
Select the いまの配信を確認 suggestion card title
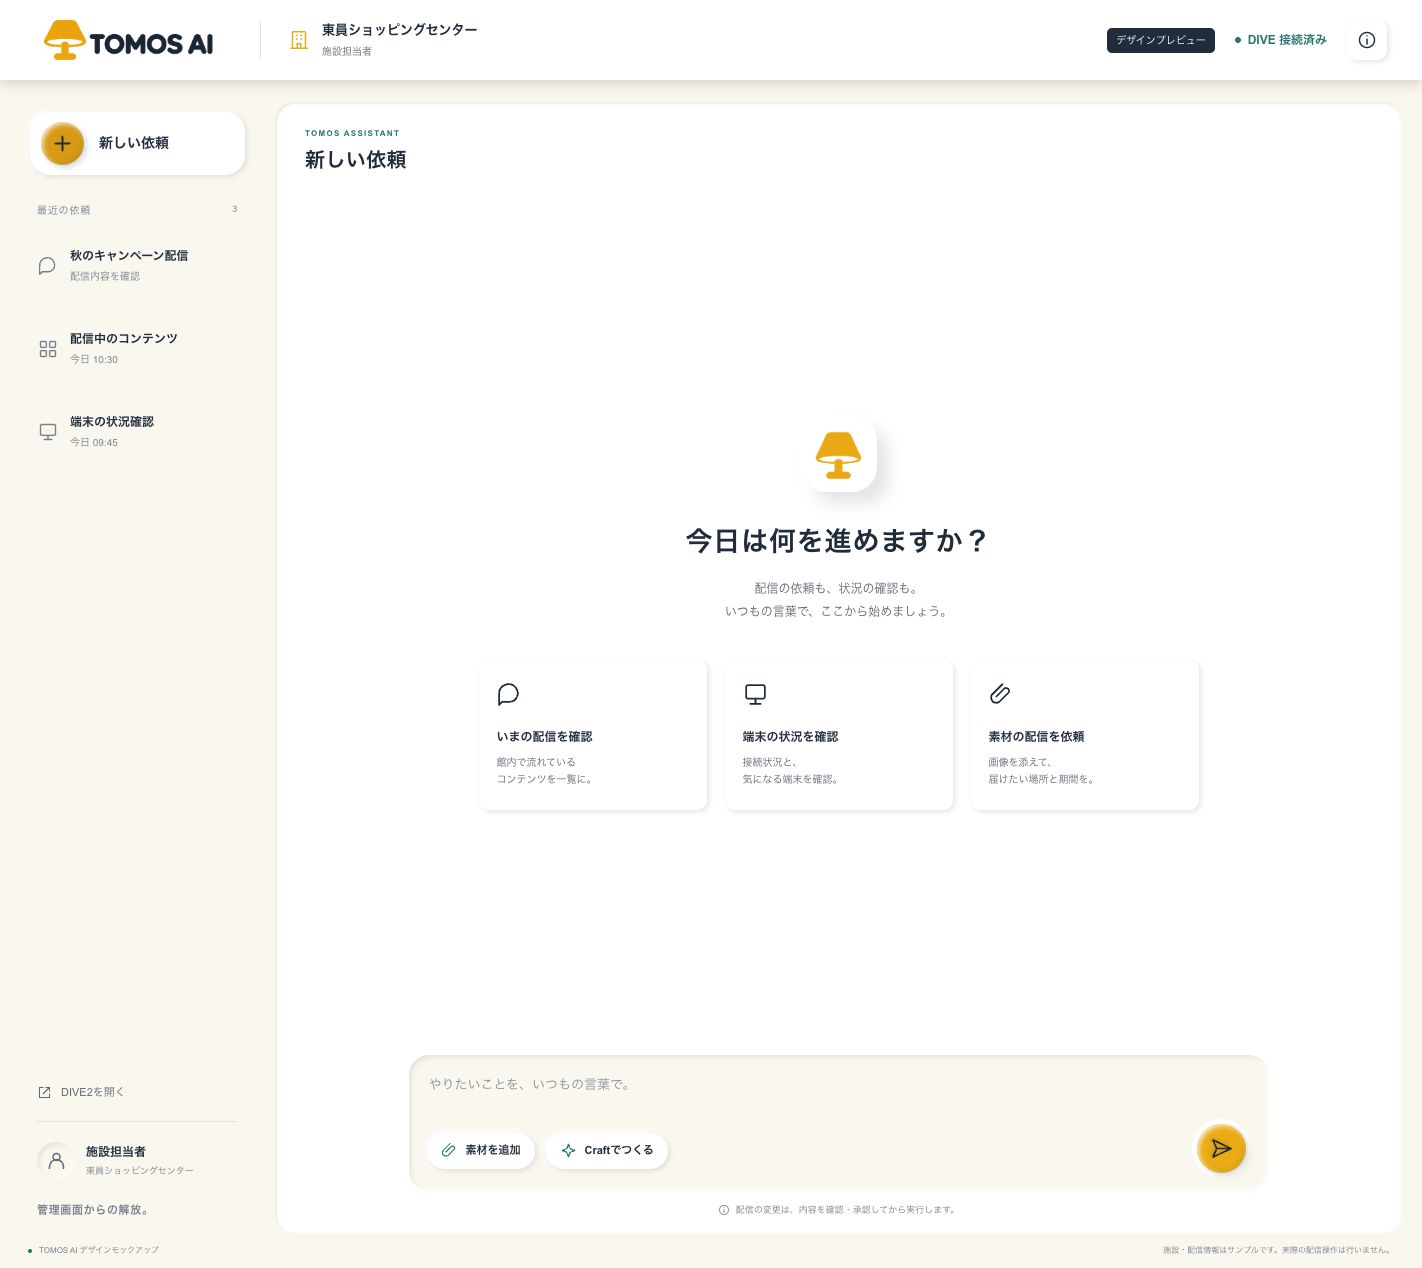pyautogui.click(x=544, y=736)
